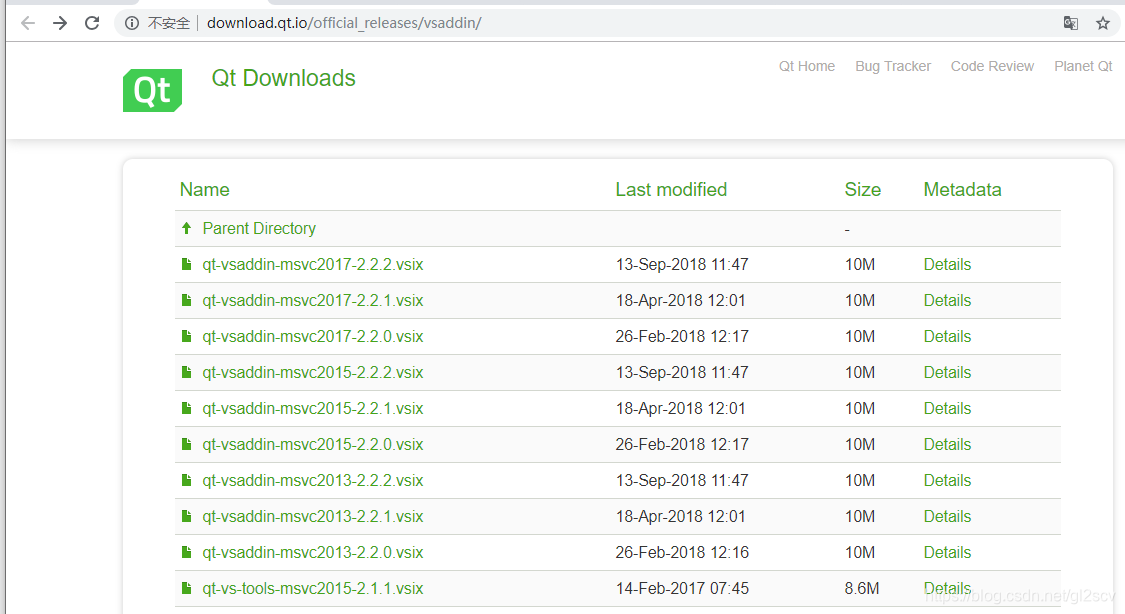Download qt-vsaddin-msvc2015-2.2.2.vsix
The image size is (1125, 614).
[313, 372]
